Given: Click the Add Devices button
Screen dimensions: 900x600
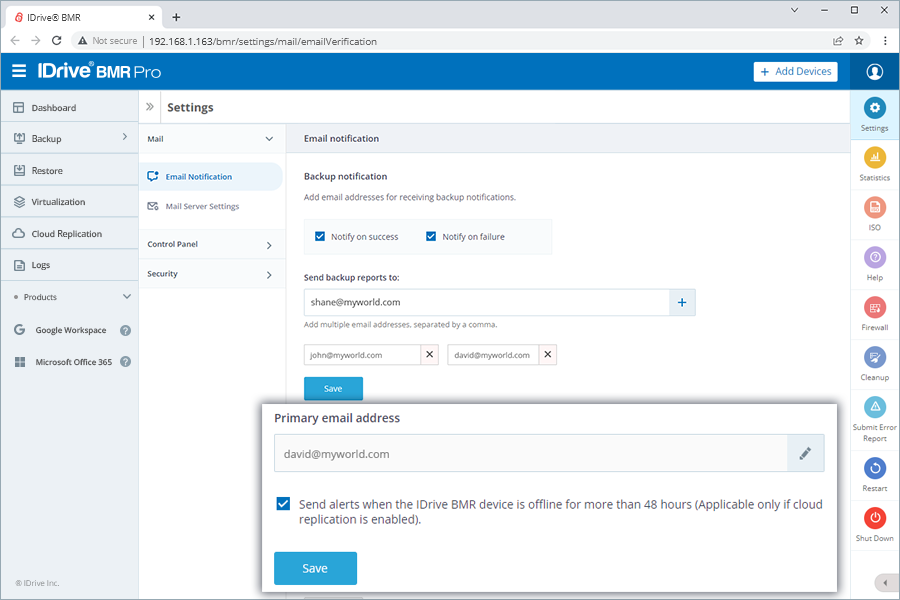Looking at the screenshot, I should click(795, 71).
